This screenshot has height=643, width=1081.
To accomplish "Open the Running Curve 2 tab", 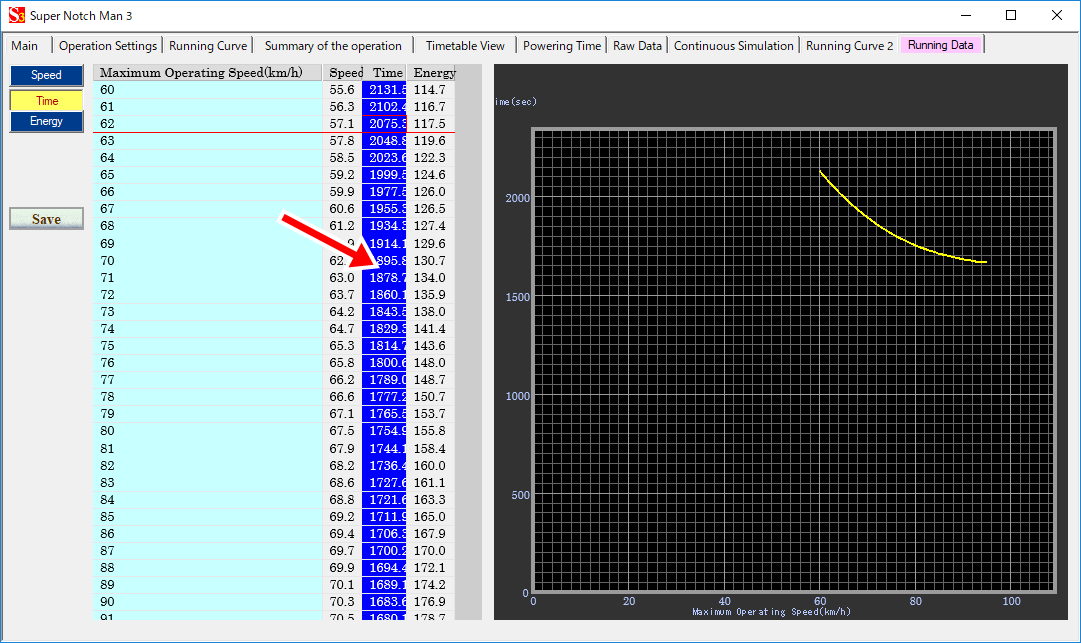I will click(x=849, y=45).
